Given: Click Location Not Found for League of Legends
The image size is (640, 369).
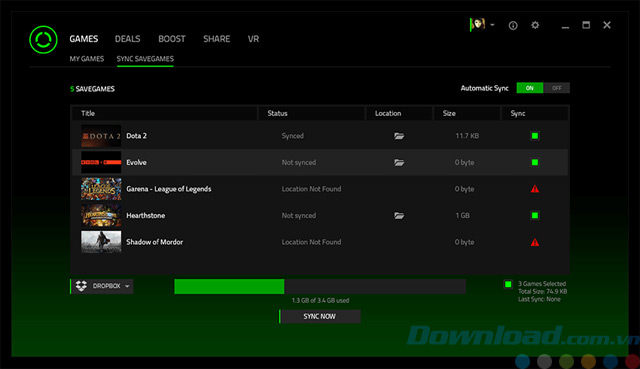Looking at the screenshot, I should [x=311, y=189].
